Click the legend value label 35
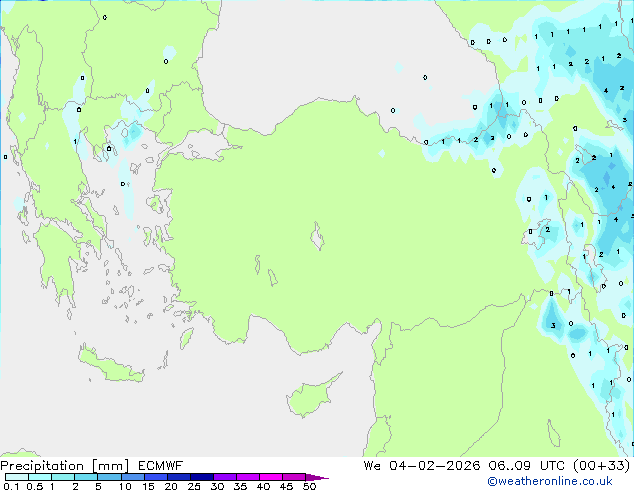 [241, 487]
